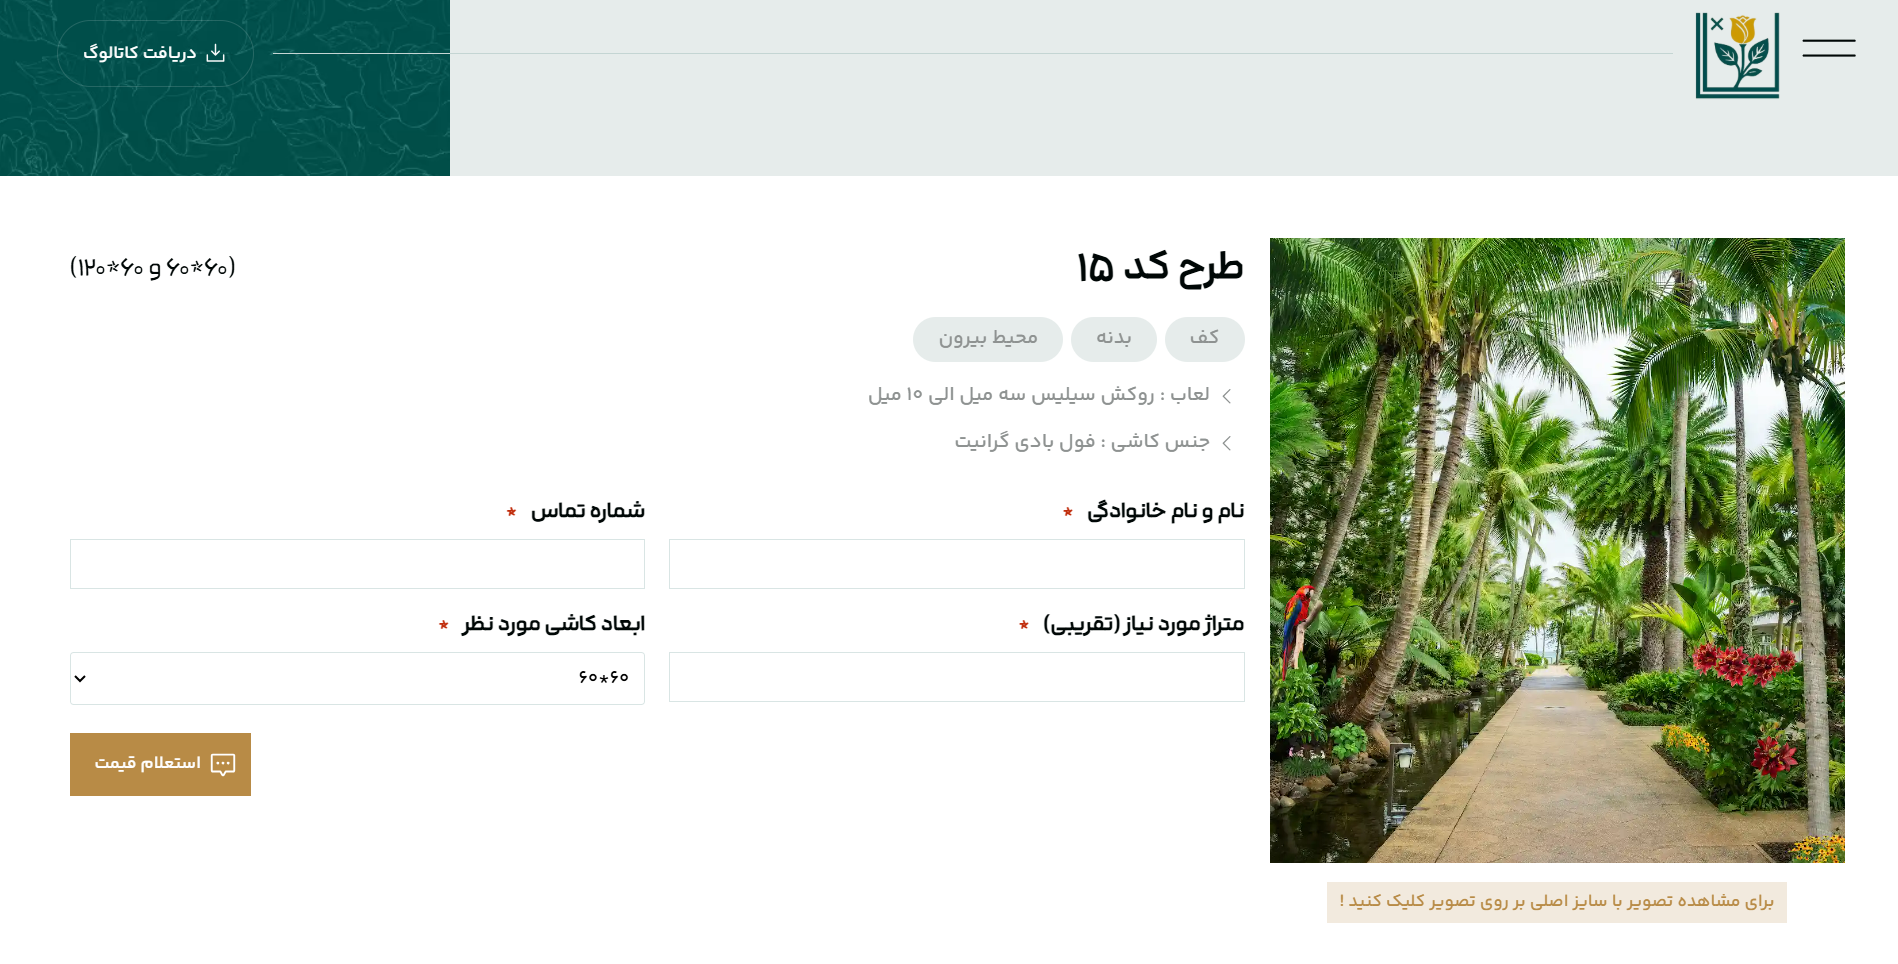Click the chevron beside جنس کاشی
This screenshot has width=1898, height=964.
tap(1227, 442)
